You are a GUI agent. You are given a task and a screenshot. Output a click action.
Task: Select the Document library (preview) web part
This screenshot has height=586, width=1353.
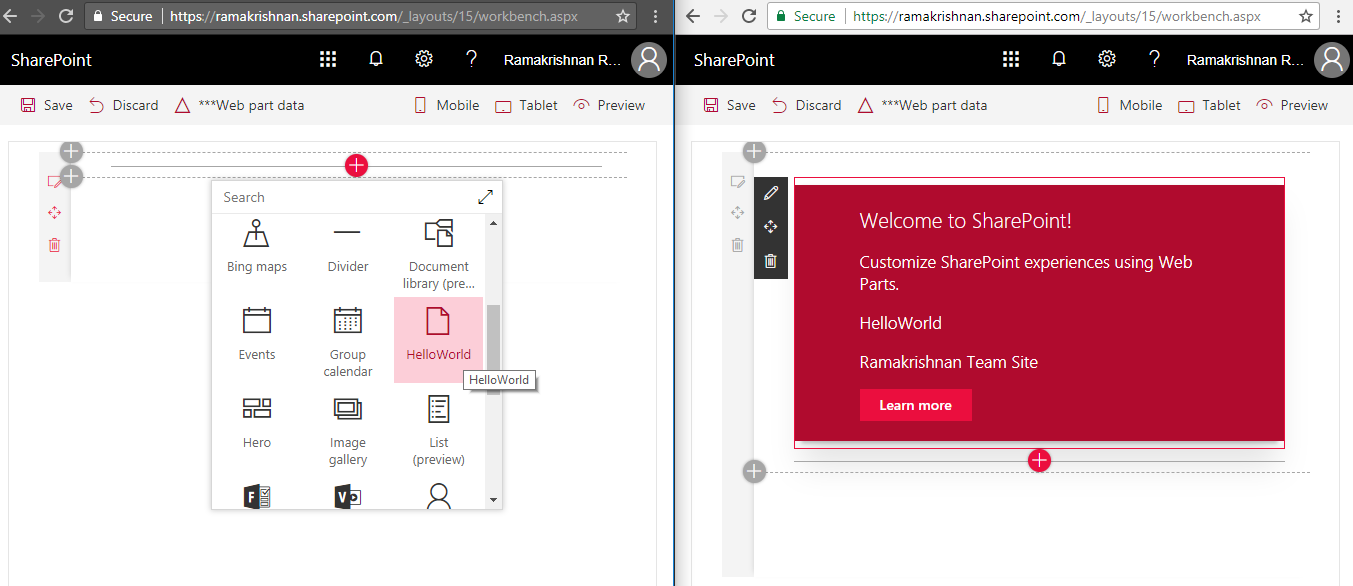tap(438, 254)
